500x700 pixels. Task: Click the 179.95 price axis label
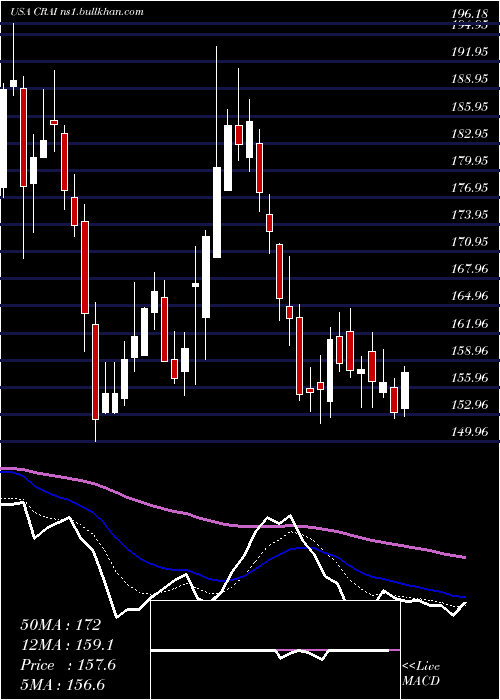[469, 160]
